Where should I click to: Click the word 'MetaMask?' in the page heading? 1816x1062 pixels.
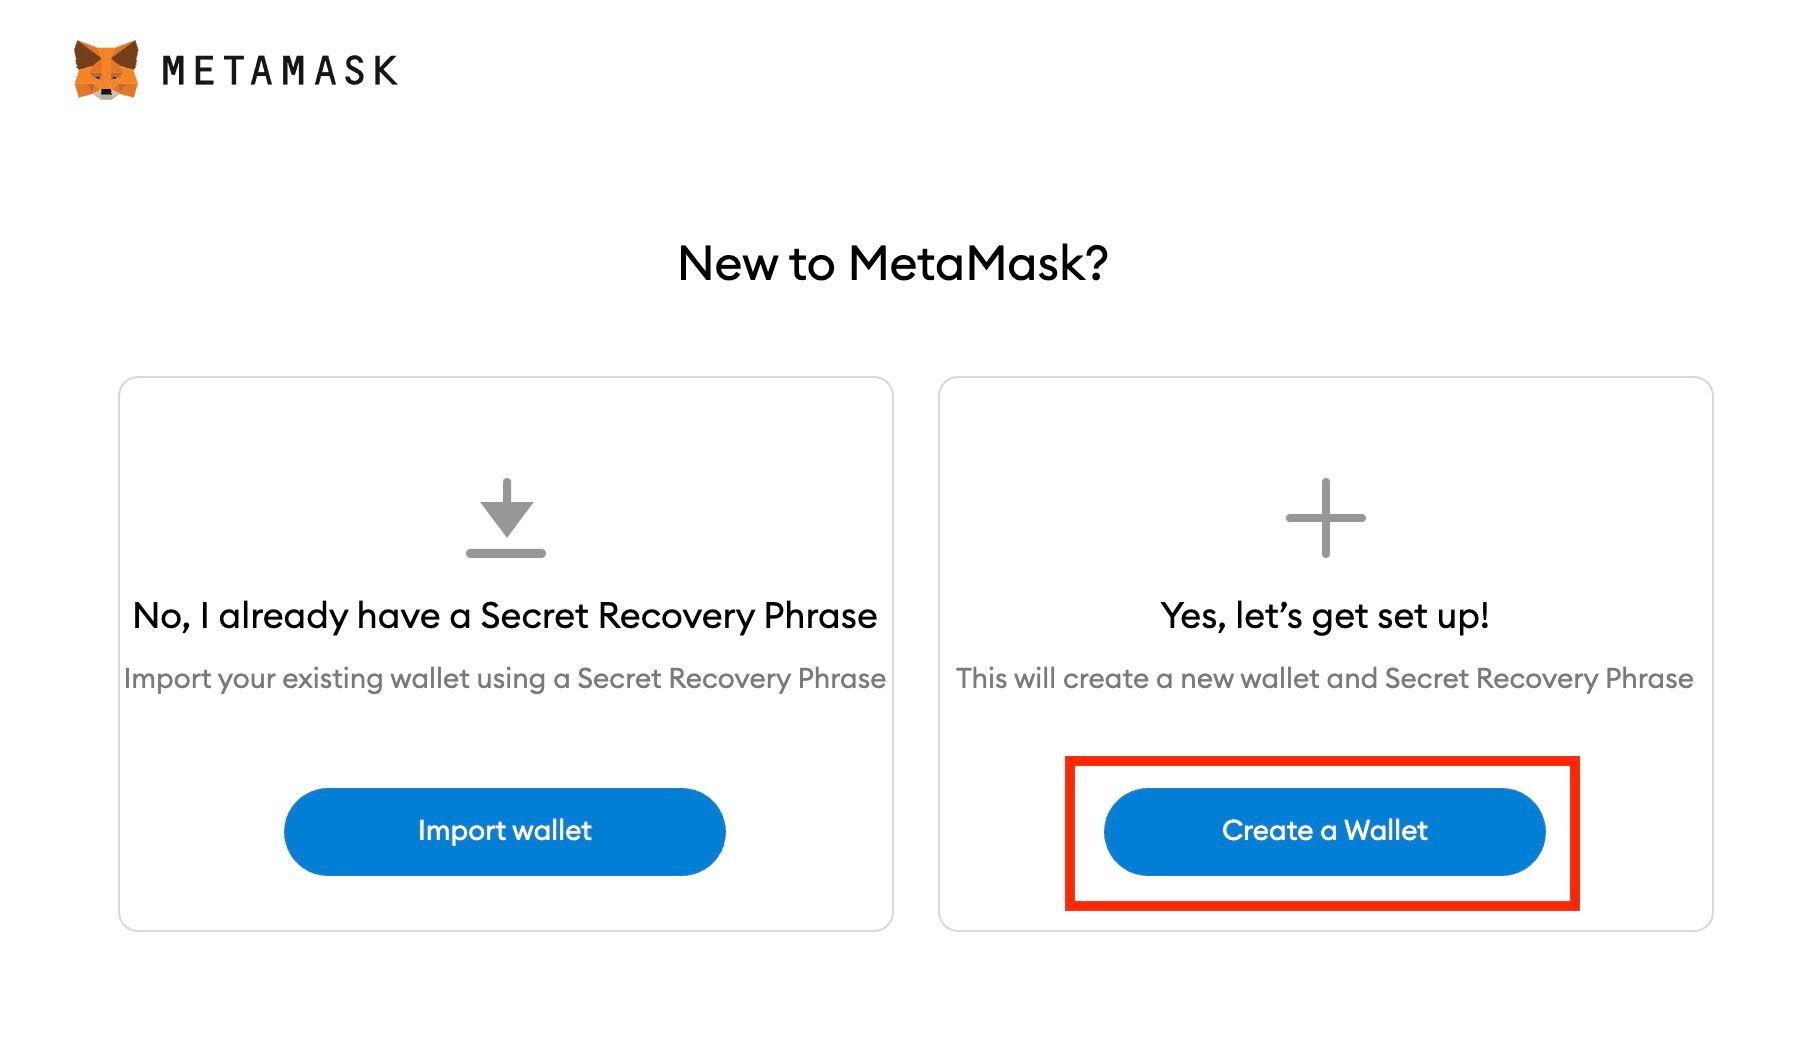pyautogui.click(x=979, y=264)
